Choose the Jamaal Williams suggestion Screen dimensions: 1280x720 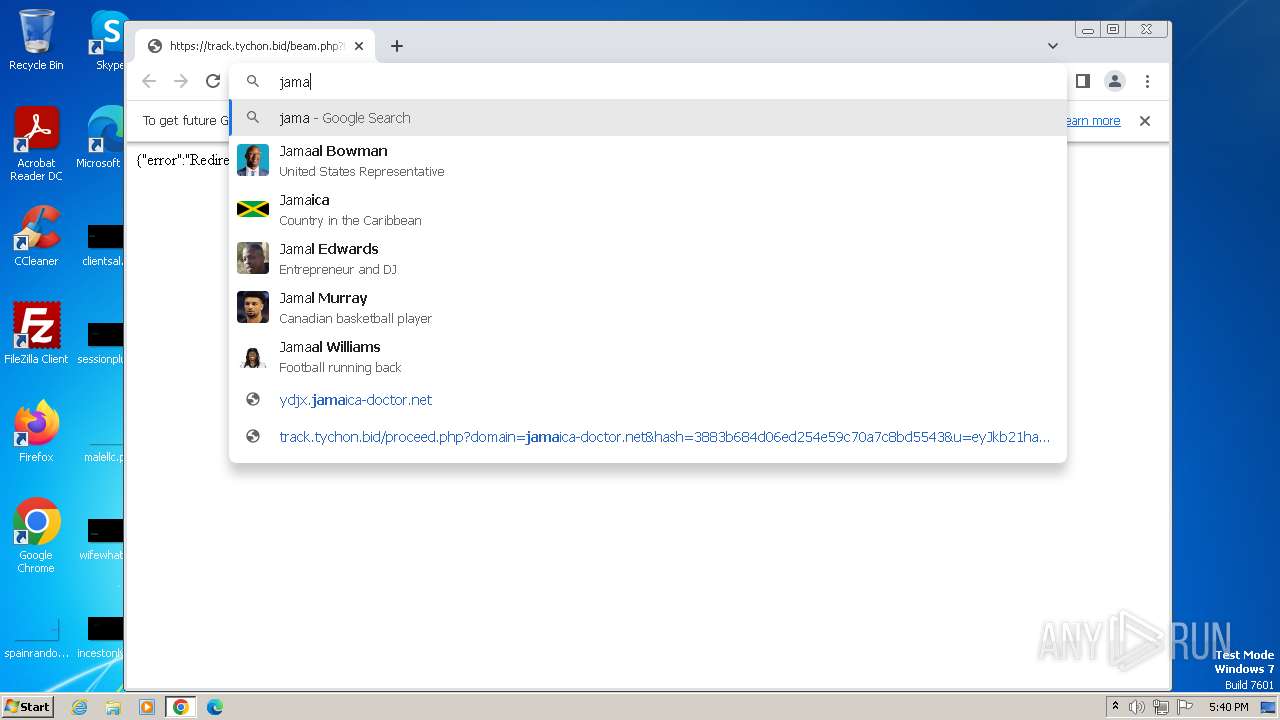(x=648, y=356)
